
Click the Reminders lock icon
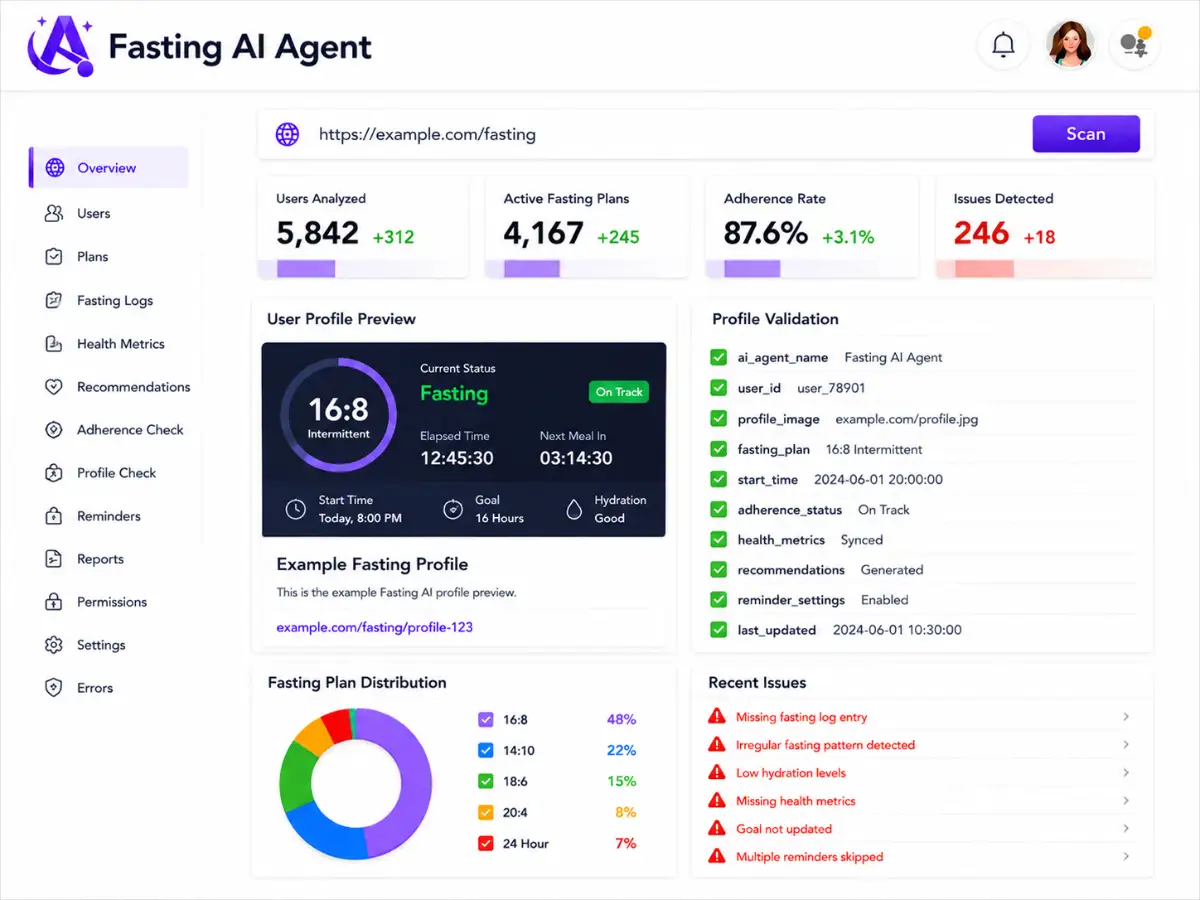tap(54, 516)
